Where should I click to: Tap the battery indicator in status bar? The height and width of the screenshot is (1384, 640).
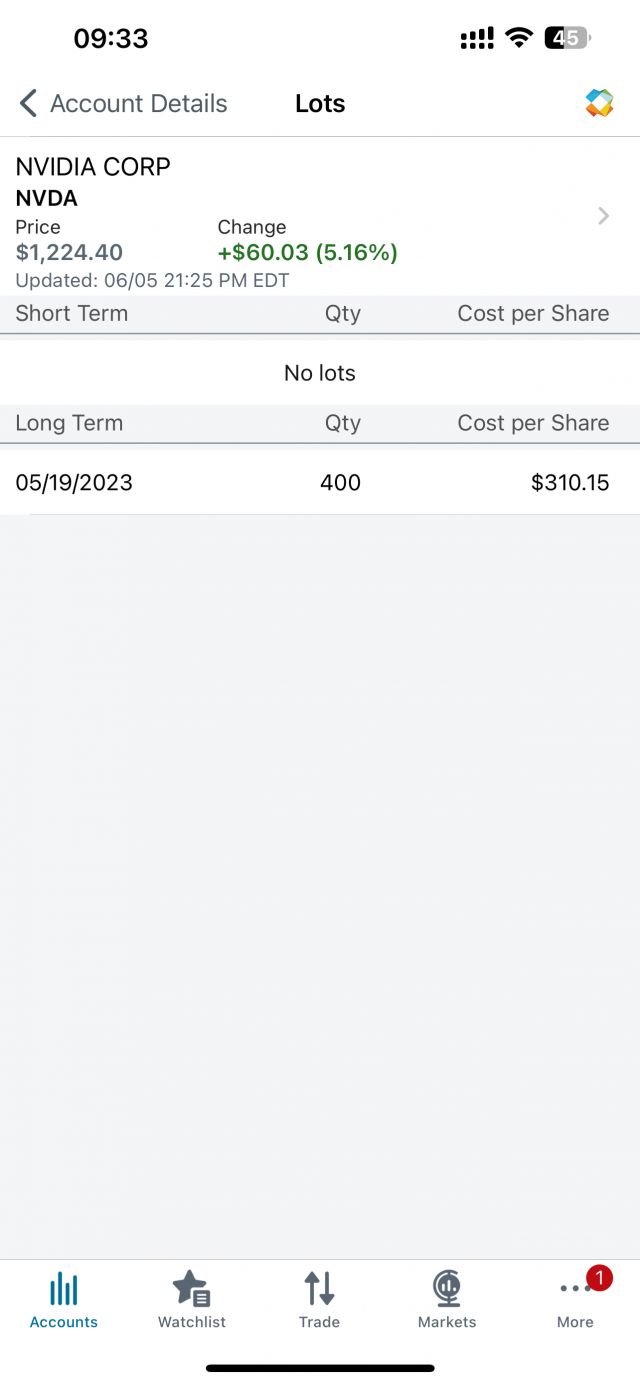567,39
